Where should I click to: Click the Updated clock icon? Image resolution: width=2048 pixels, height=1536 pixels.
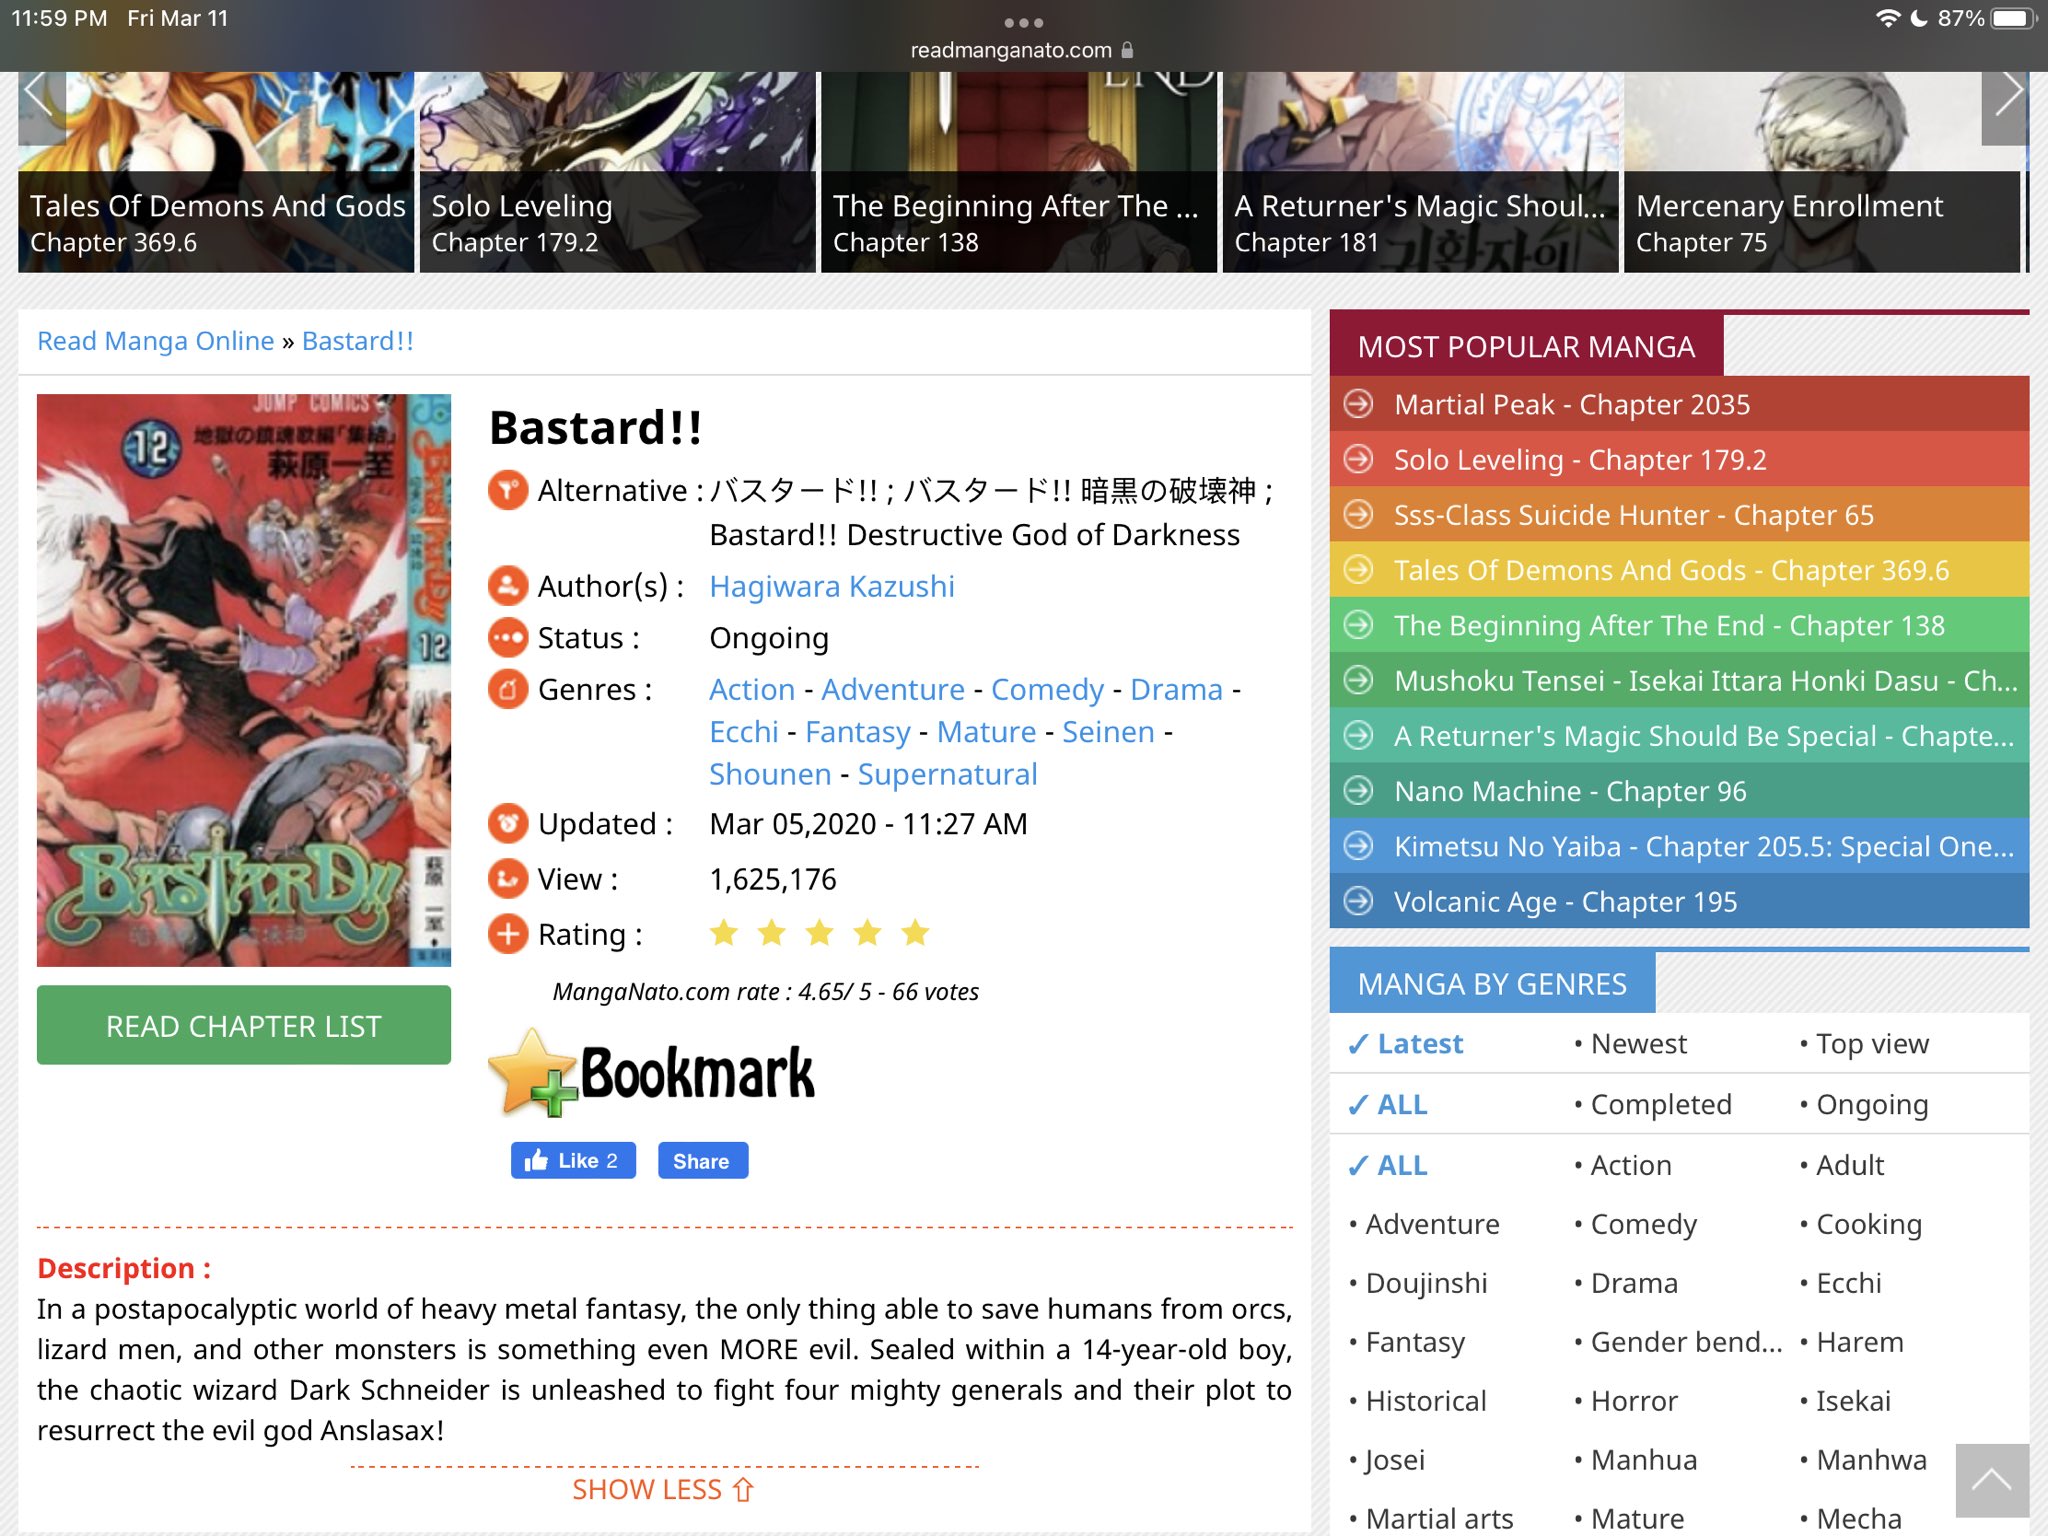508,824
